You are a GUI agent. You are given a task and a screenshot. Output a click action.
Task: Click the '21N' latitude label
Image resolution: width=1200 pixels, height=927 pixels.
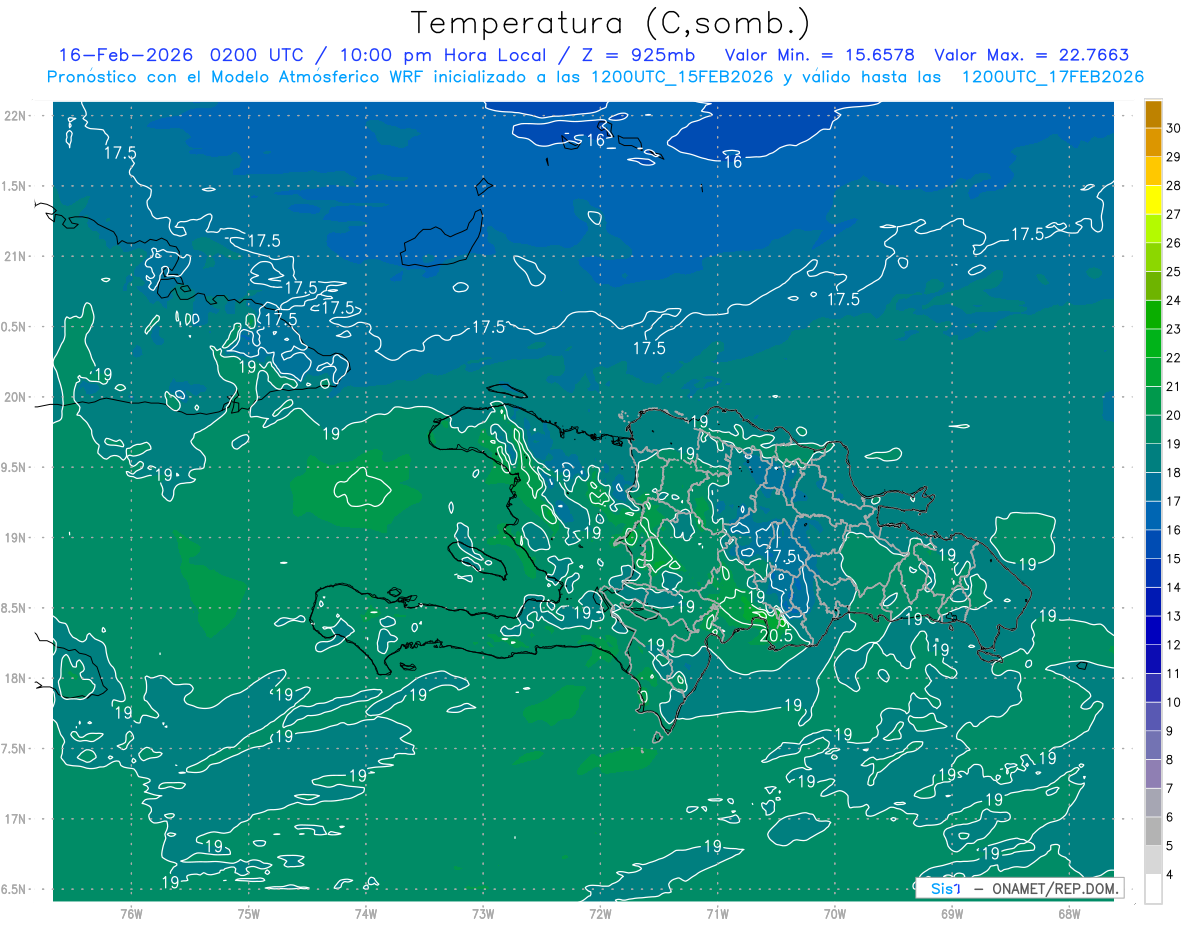pyautogui.click(x=17, y=256)
